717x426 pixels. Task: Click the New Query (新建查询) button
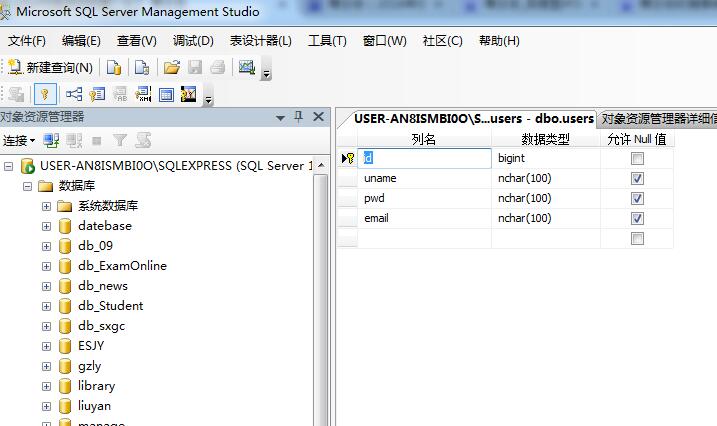[x=50, y=68]
